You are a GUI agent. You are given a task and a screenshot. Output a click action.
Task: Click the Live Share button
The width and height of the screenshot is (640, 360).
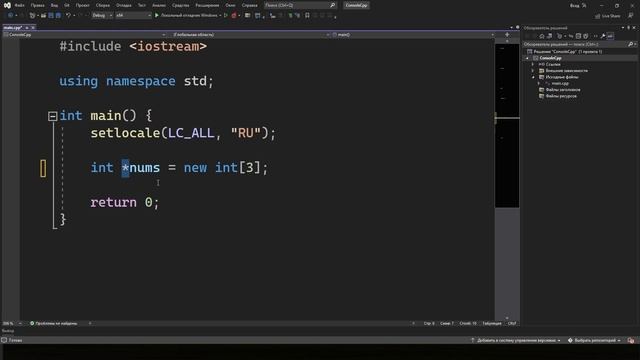608,16
